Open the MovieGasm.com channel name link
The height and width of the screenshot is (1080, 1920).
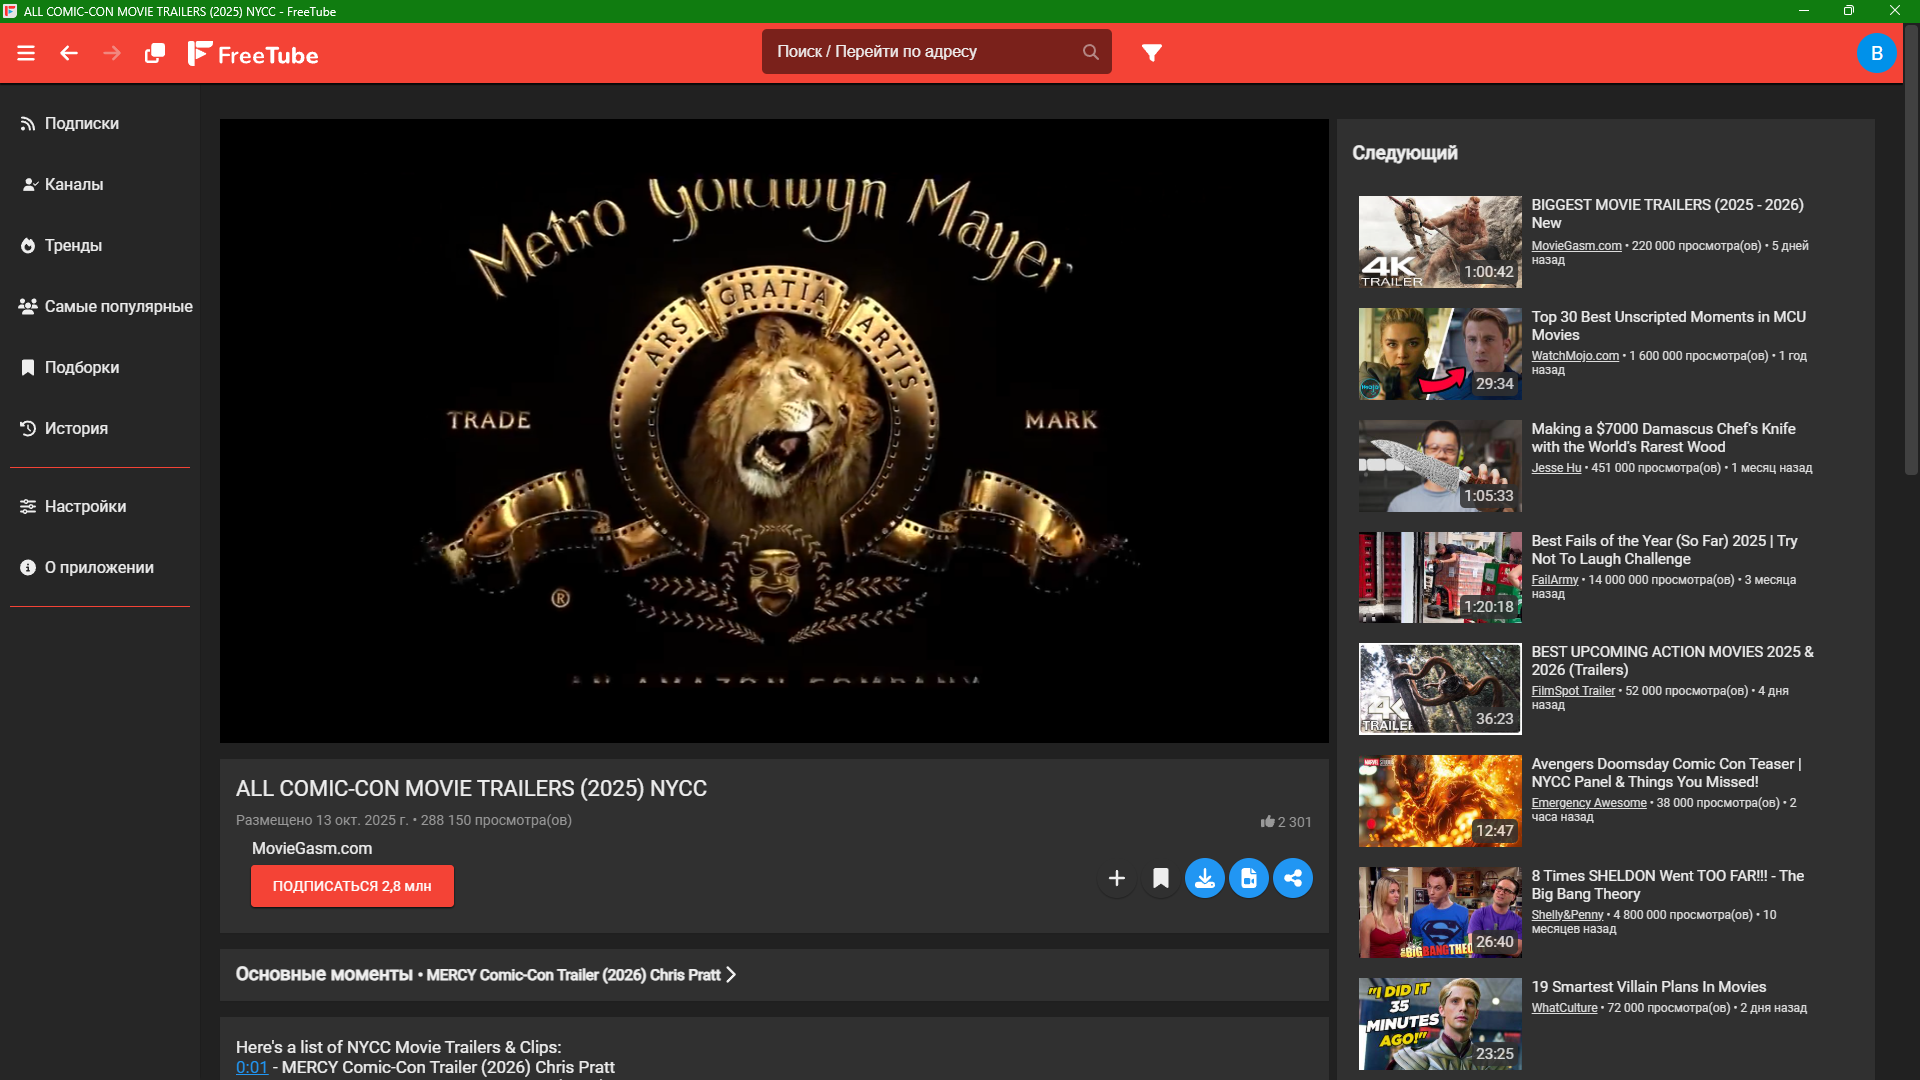(312, 848)
